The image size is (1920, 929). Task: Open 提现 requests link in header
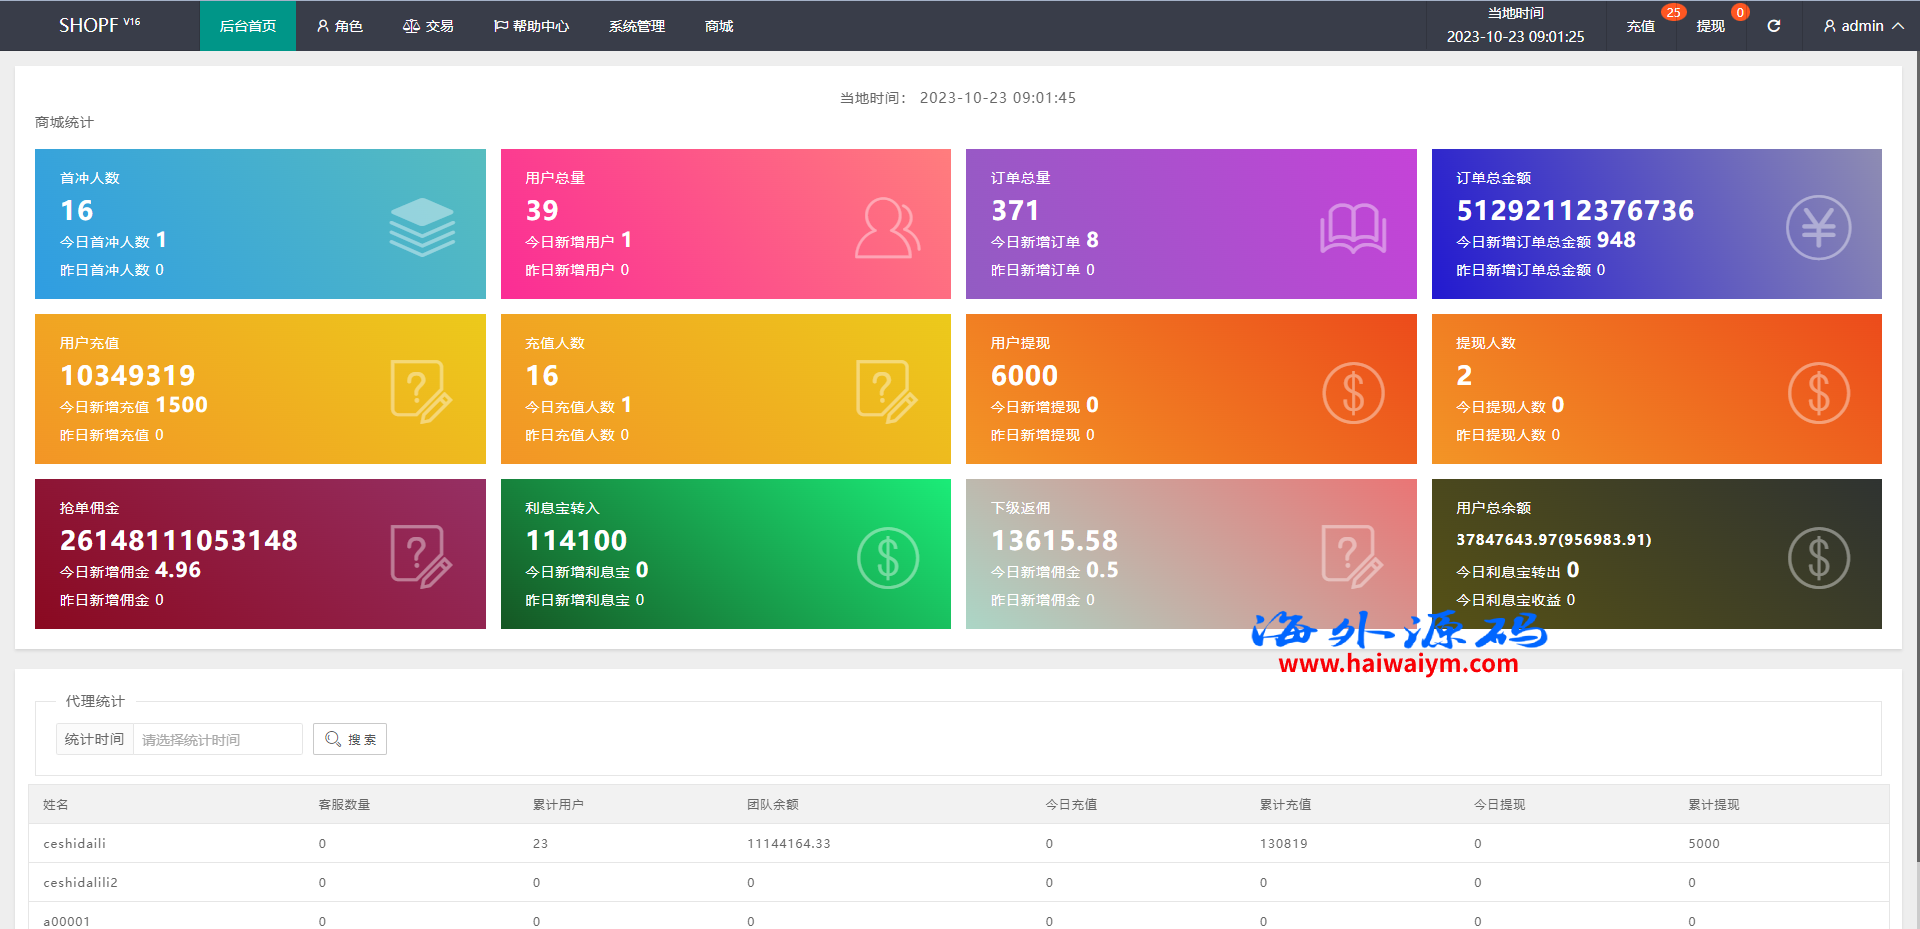(x=1710, y=26)
